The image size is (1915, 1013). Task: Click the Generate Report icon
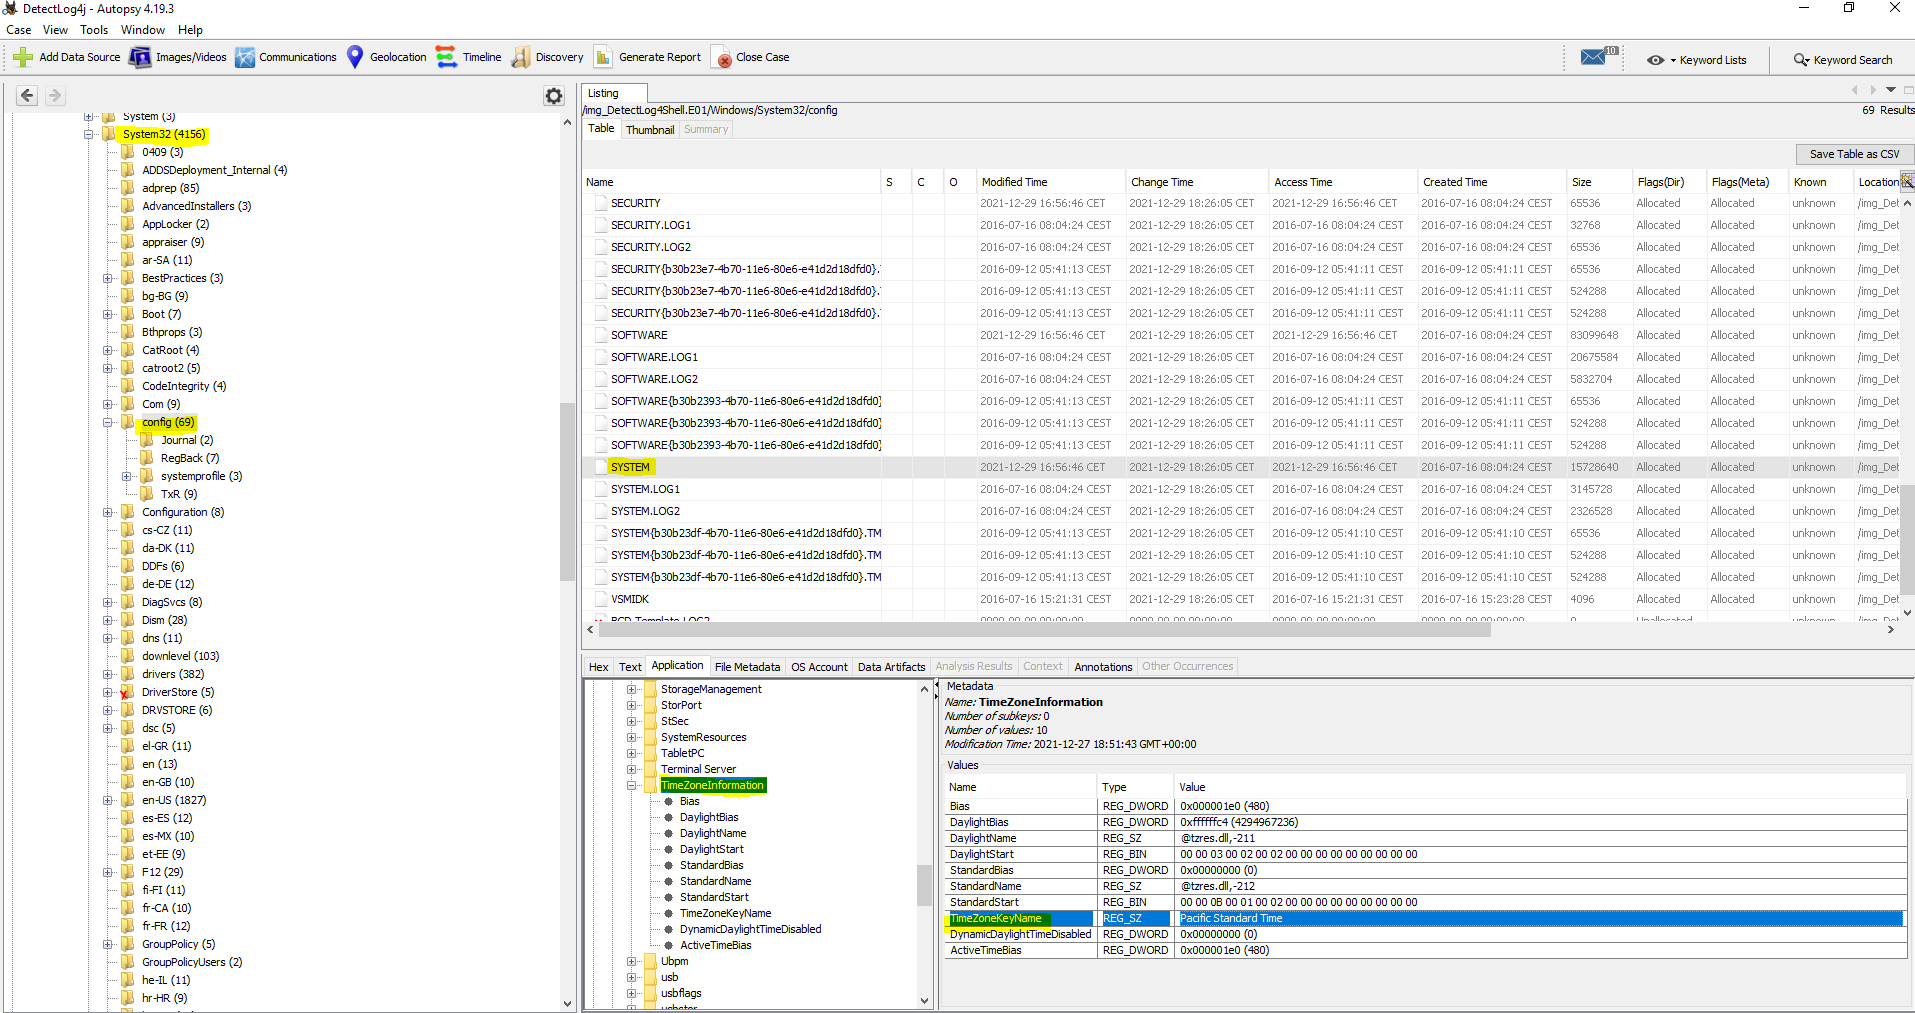tap(603, 57)
